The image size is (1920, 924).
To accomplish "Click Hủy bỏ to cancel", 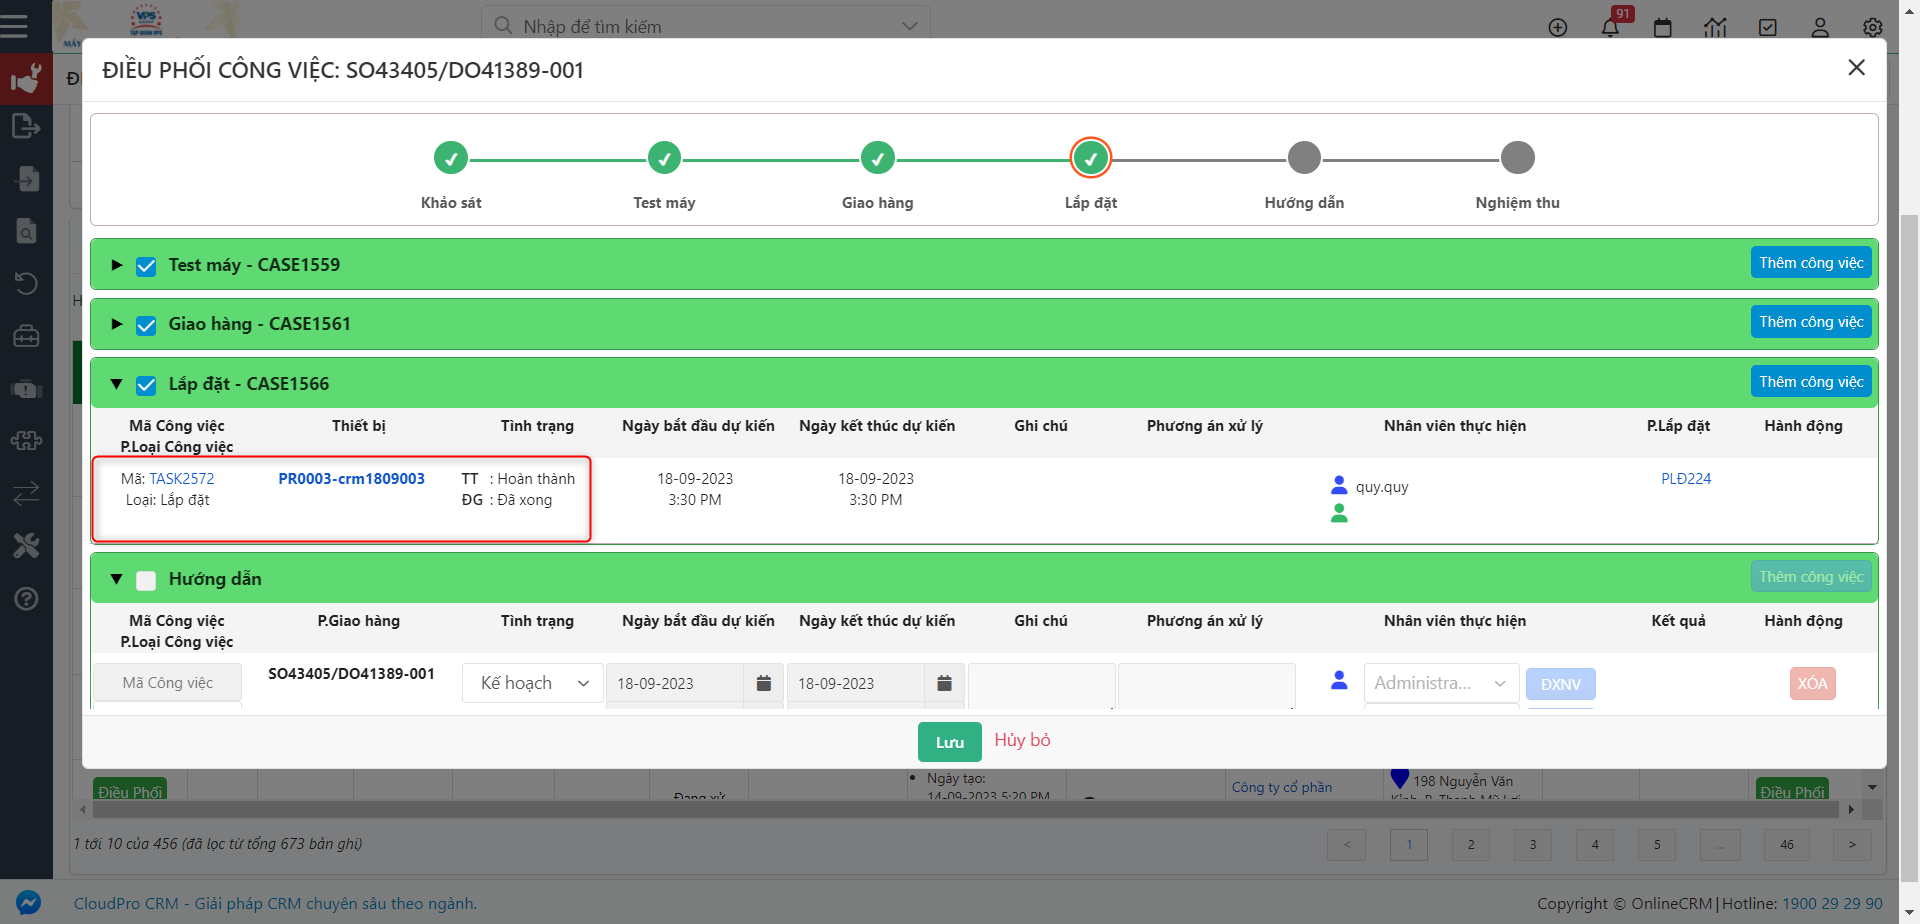I will [x=1022, y=740].
